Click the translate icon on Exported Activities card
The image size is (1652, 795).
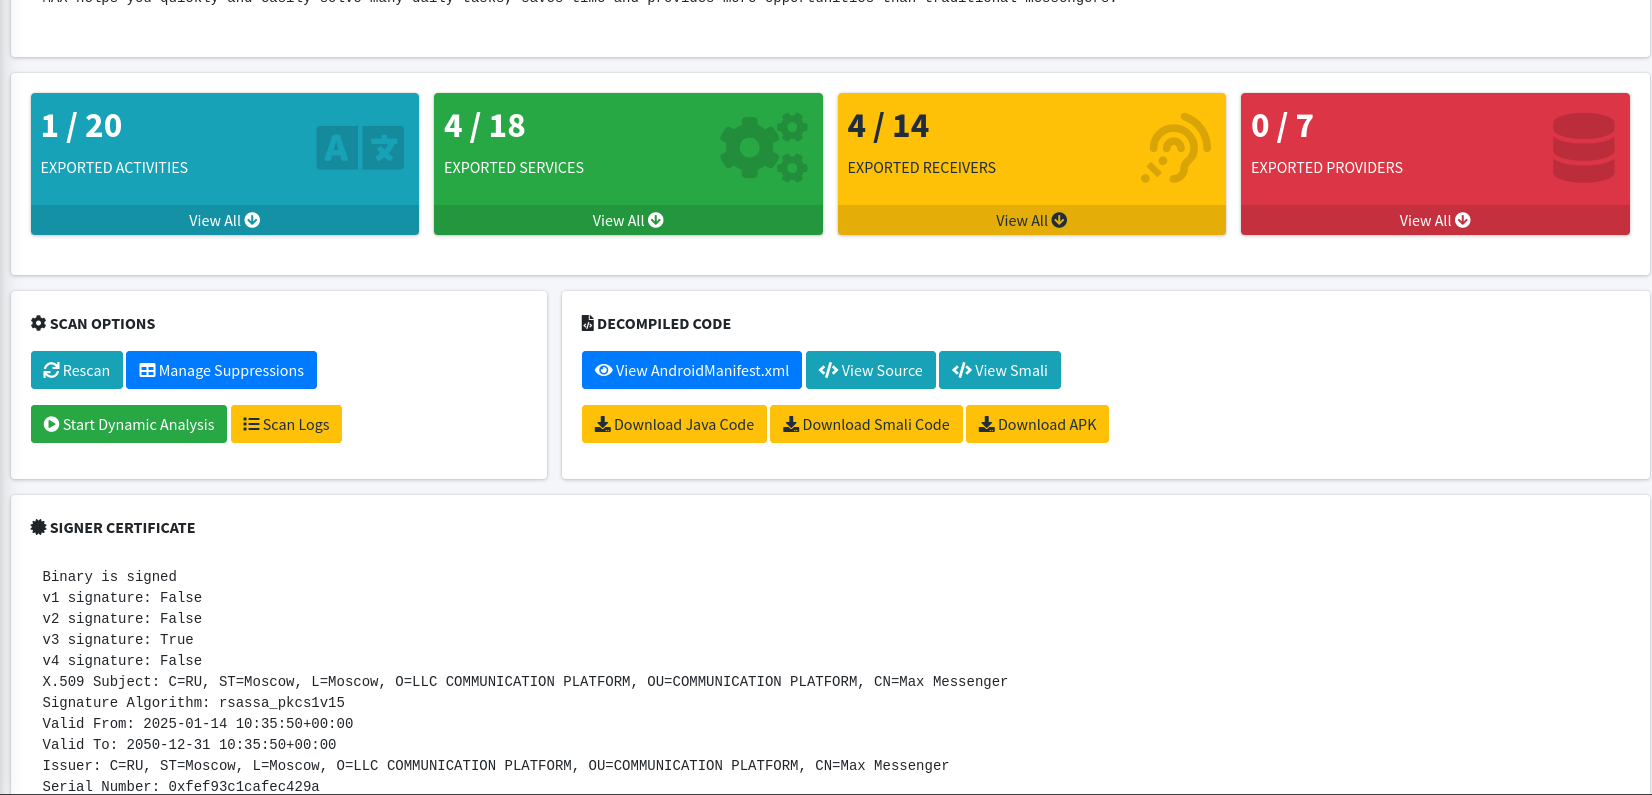360,148
